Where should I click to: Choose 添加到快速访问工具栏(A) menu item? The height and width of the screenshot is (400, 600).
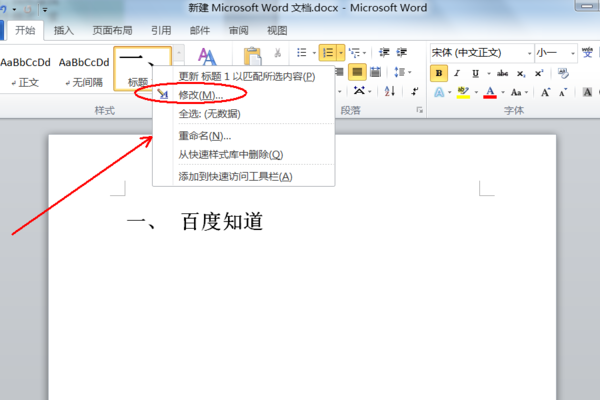[244, 176]
